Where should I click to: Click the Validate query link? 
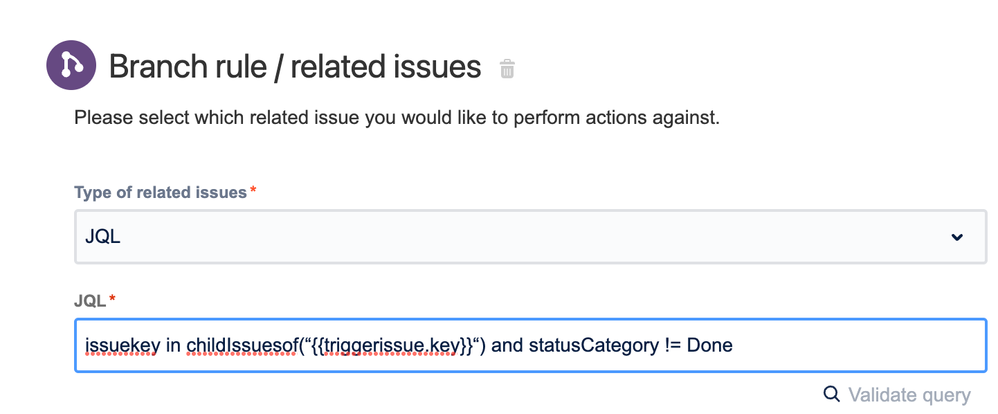[909, 394]
